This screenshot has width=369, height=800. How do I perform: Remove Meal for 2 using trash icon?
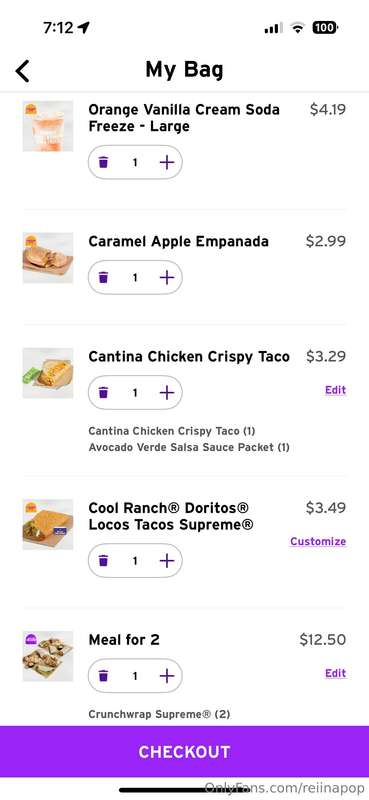(x=104, y=676)
